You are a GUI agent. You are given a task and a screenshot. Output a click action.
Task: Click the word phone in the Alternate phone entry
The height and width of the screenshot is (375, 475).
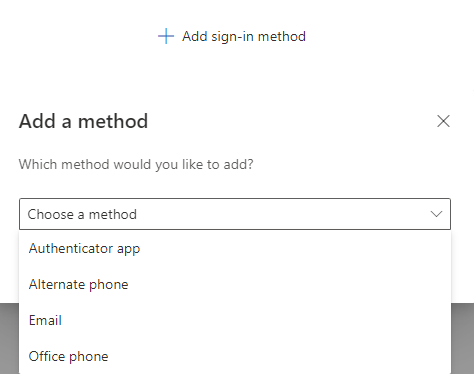pyautogui.click(x=109, y=285)
